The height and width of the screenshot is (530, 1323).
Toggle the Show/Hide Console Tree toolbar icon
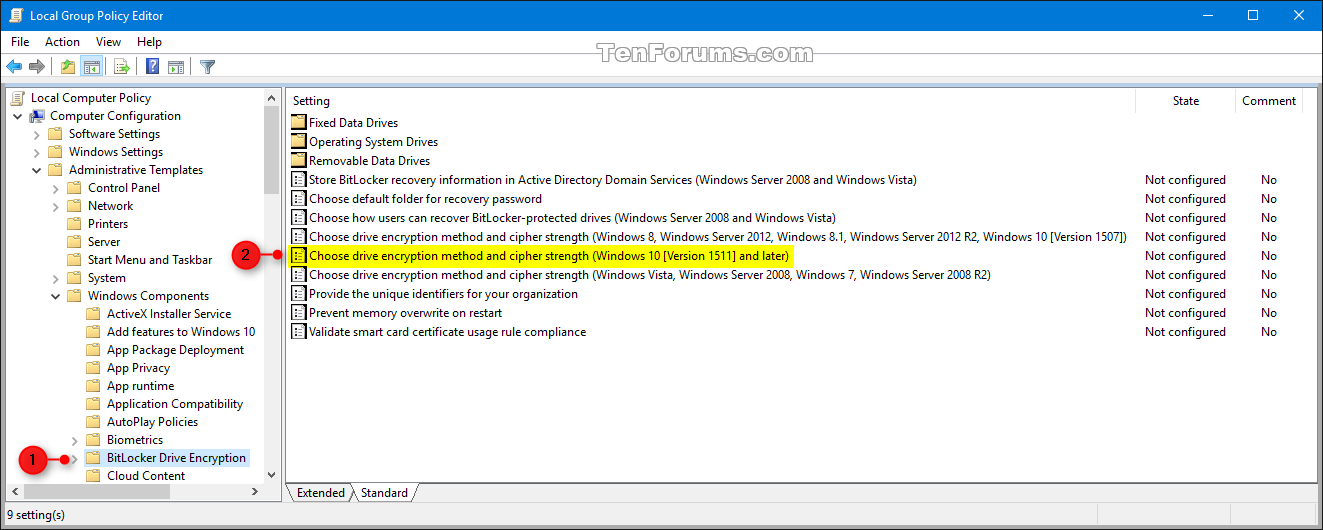coord(91,67)
